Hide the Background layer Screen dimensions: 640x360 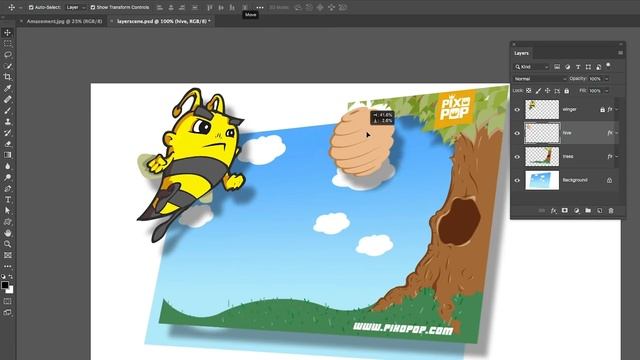(x=517, y=180)
